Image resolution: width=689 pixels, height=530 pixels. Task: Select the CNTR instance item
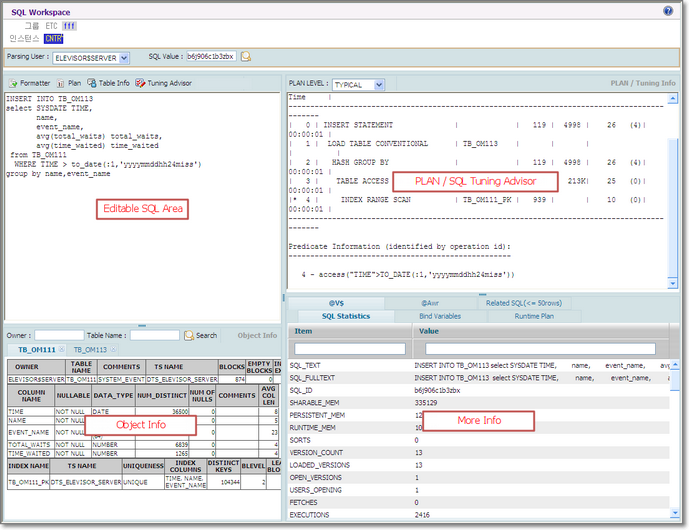[54, 39]
